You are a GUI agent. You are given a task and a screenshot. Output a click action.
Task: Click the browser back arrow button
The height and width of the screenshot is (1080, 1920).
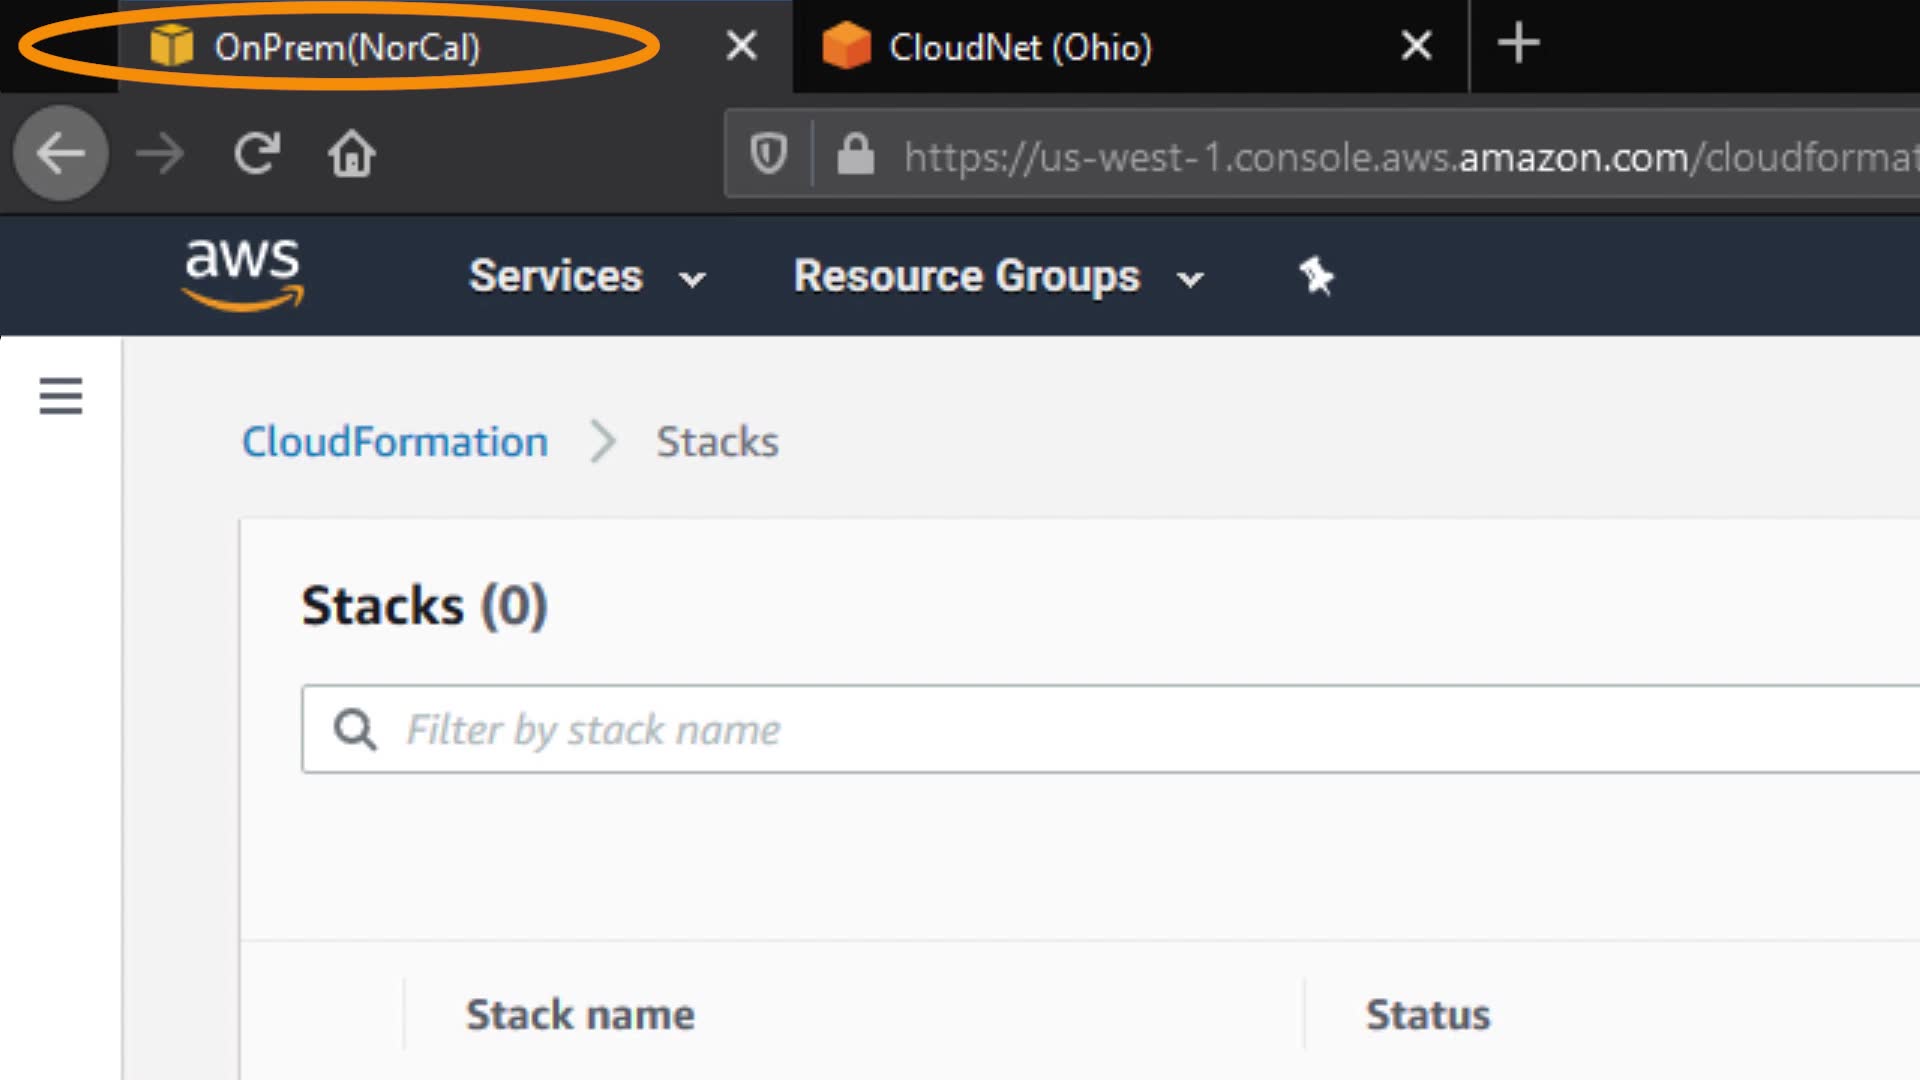coord(60,154)
